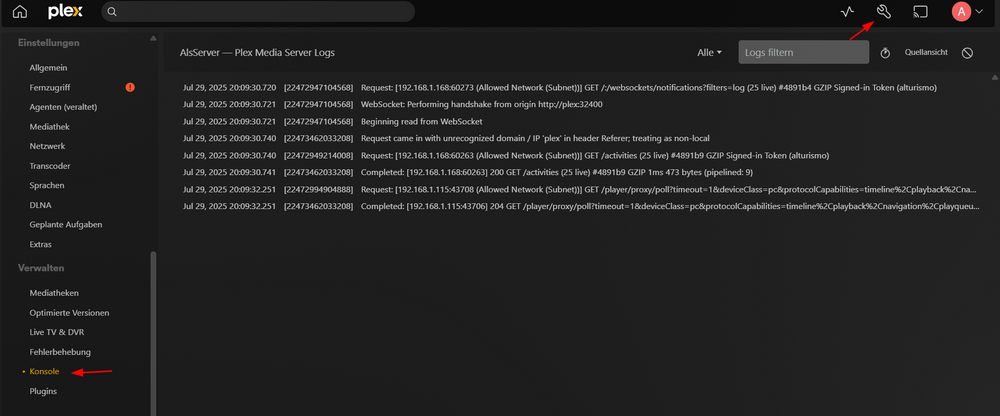Click the sidebar vertical scrollbar
This screenshot has width=1000, height=416.
pyautogui.click(x=153, y=333)
